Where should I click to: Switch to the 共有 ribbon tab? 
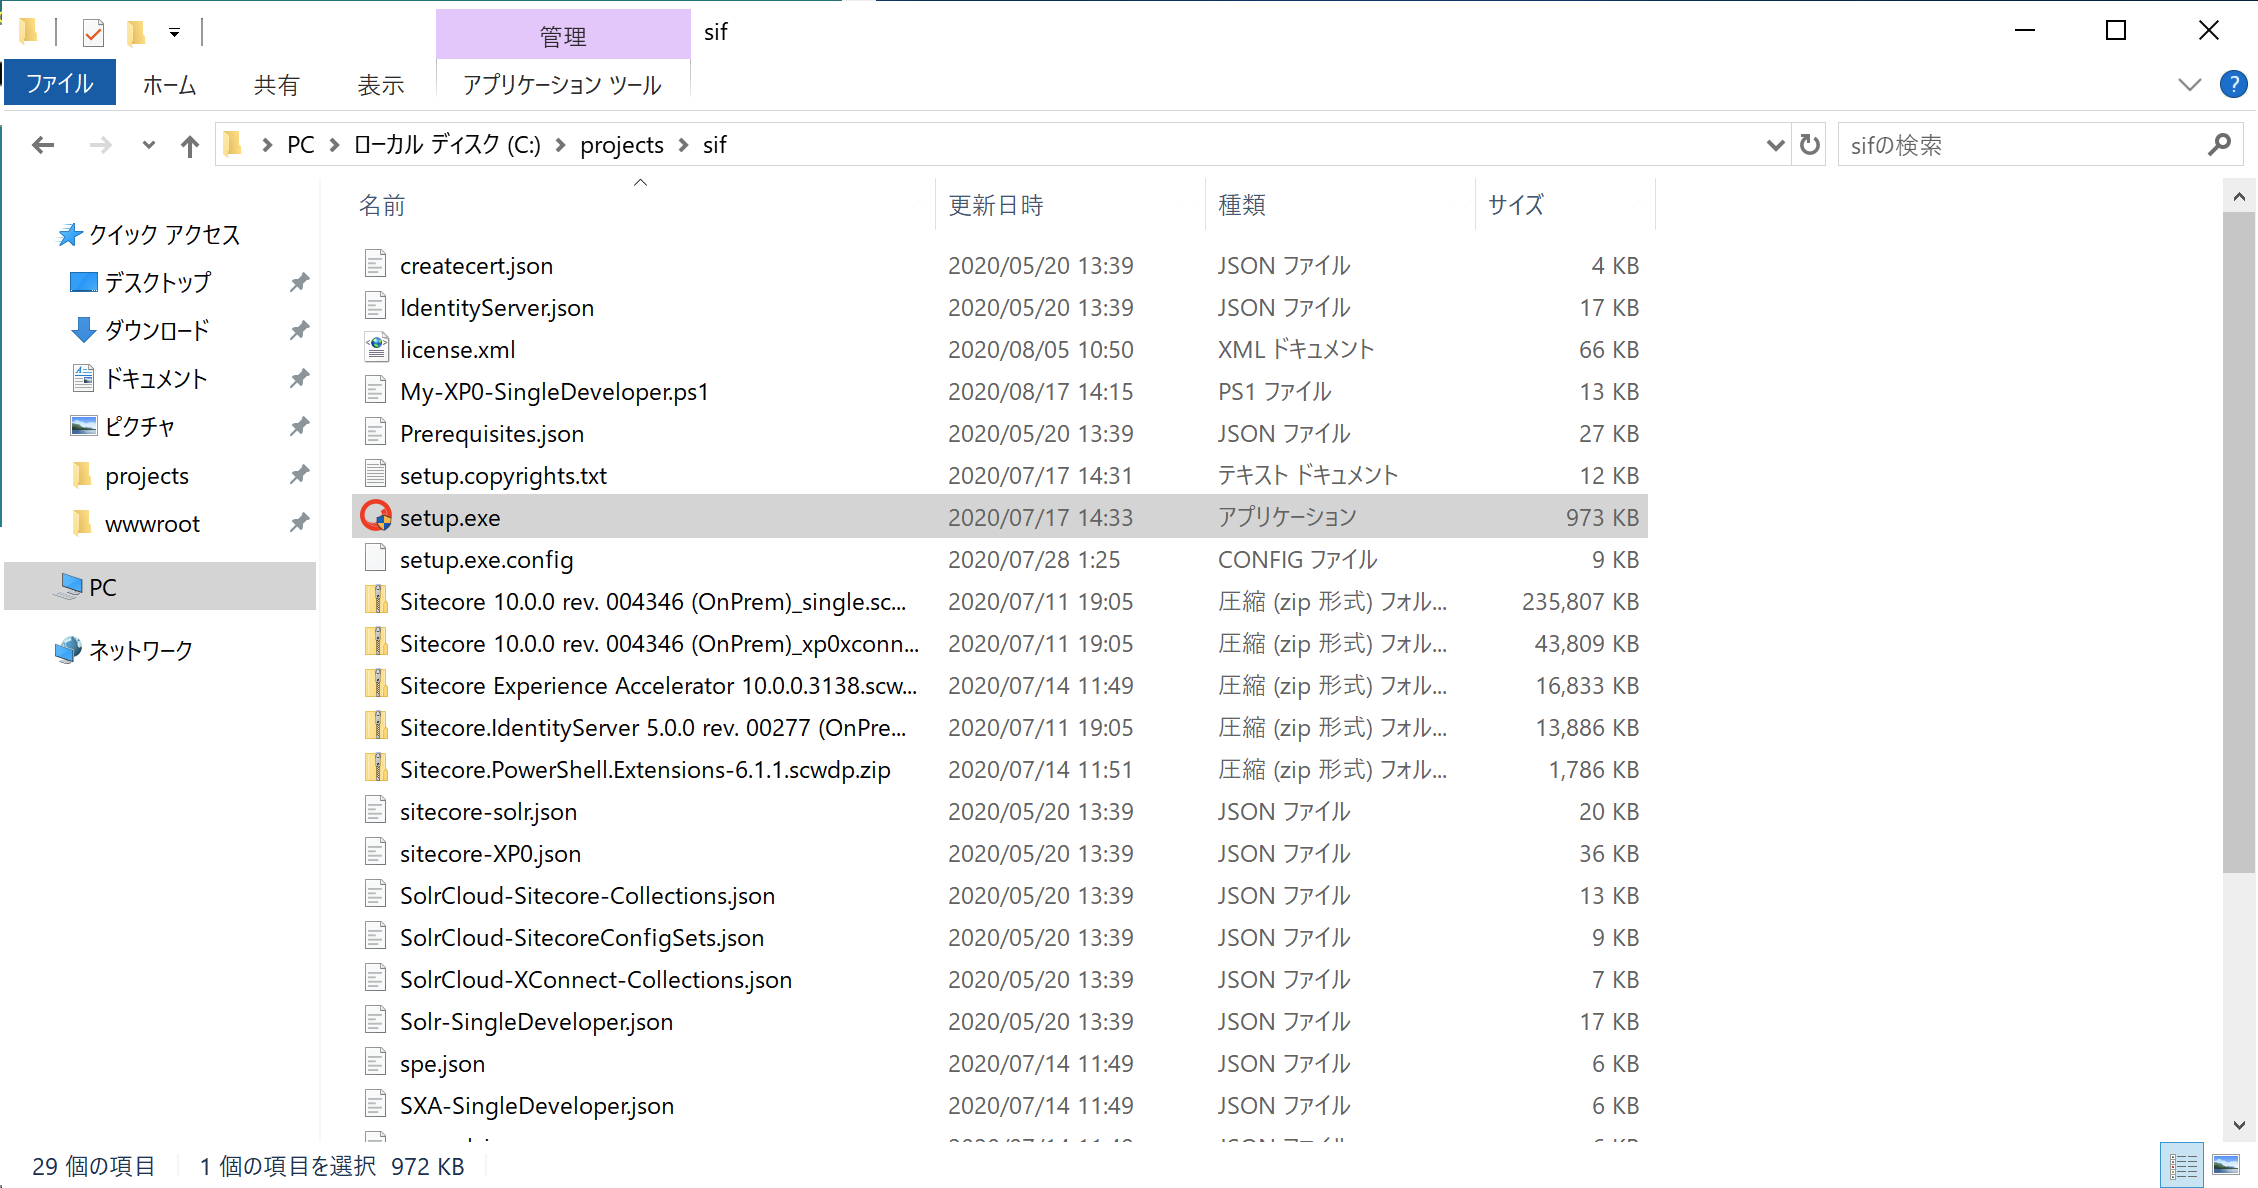[276, 85]
